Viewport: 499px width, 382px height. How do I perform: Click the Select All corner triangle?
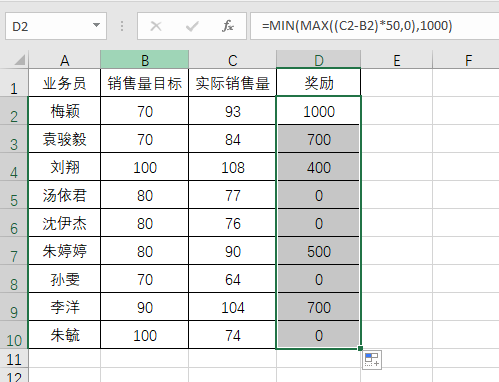19,60
